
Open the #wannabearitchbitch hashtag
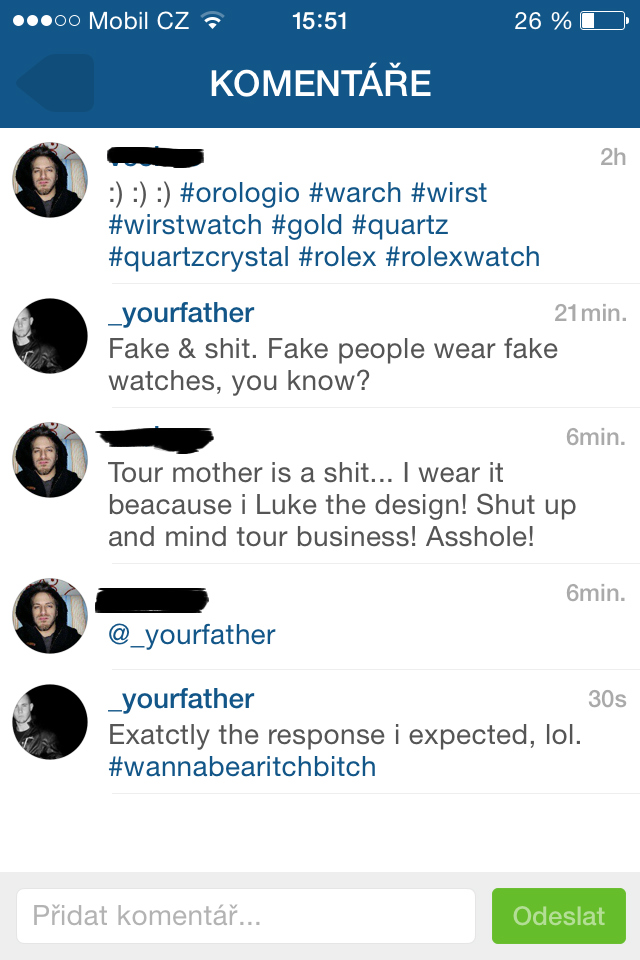[x=242, y=767]
